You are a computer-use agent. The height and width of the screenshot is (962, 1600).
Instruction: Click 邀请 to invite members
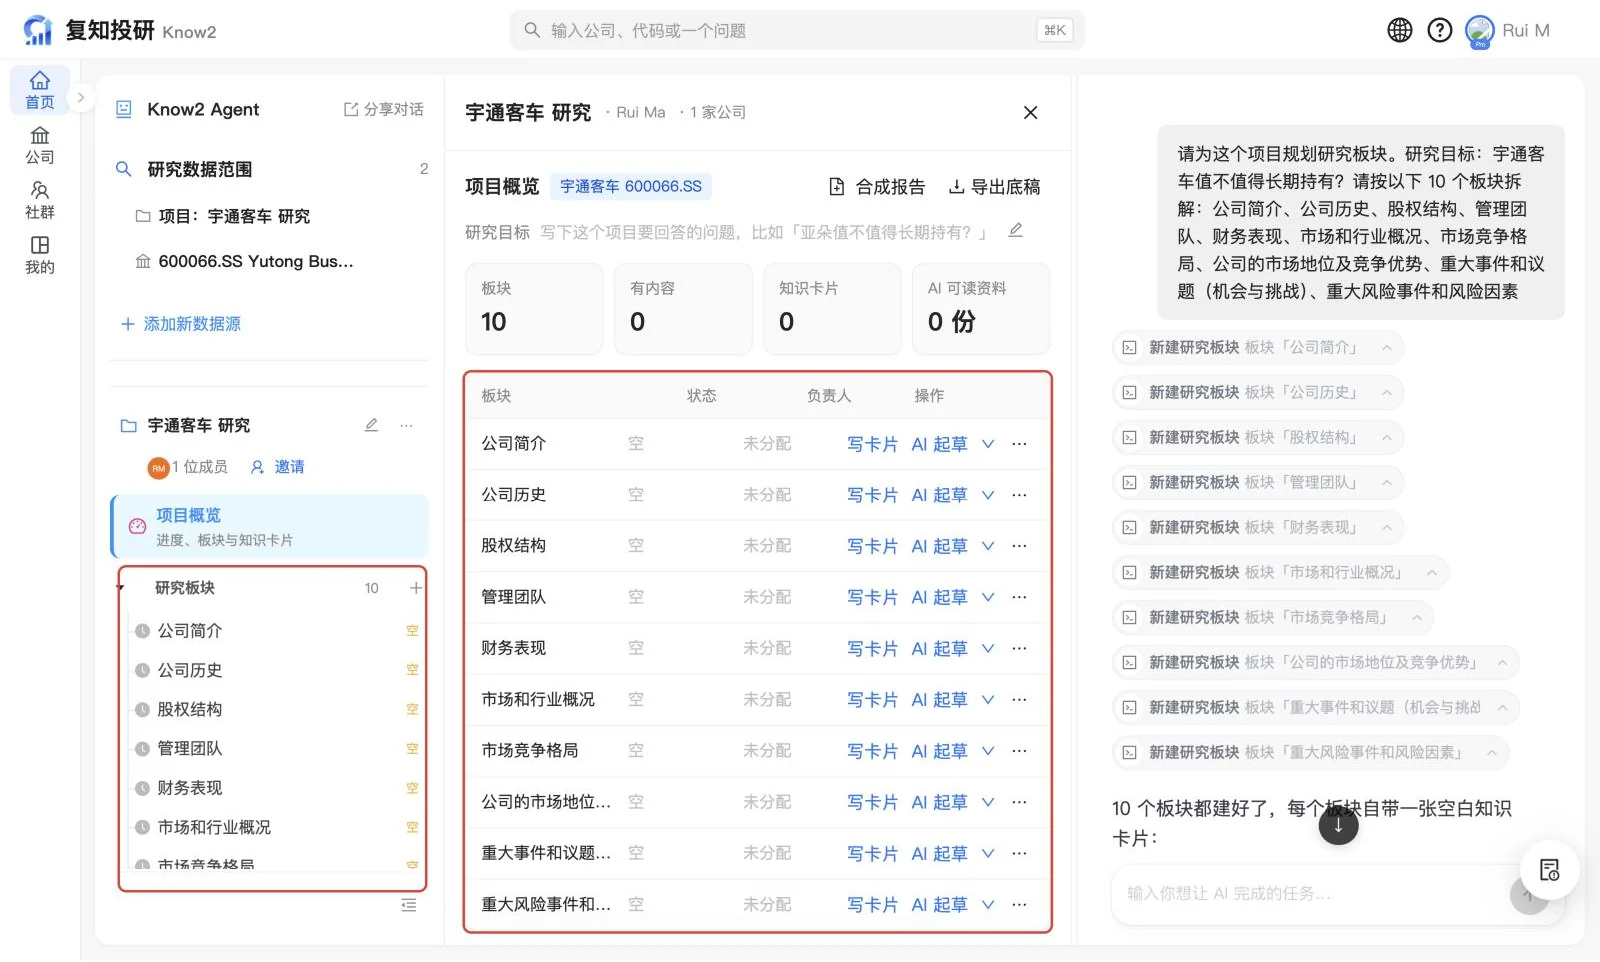coord(278,467)
